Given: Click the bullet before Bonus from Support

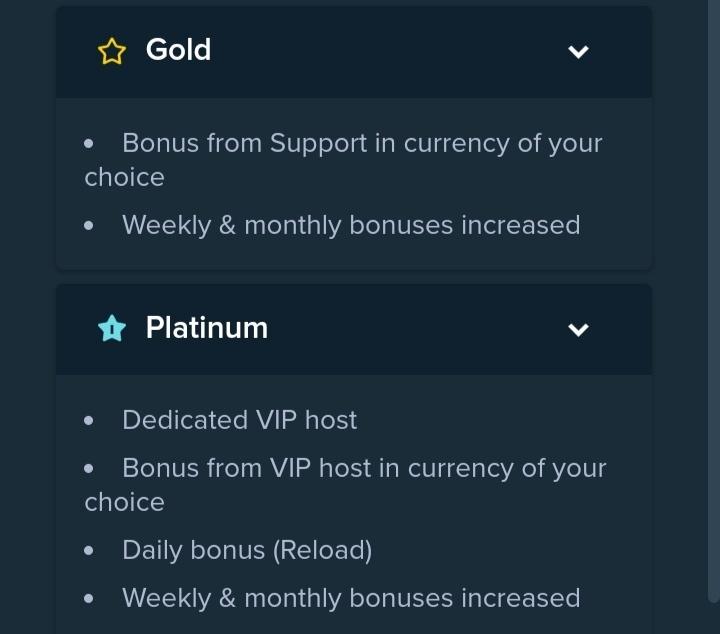Looking at the screenshot, I should point(89,144).
